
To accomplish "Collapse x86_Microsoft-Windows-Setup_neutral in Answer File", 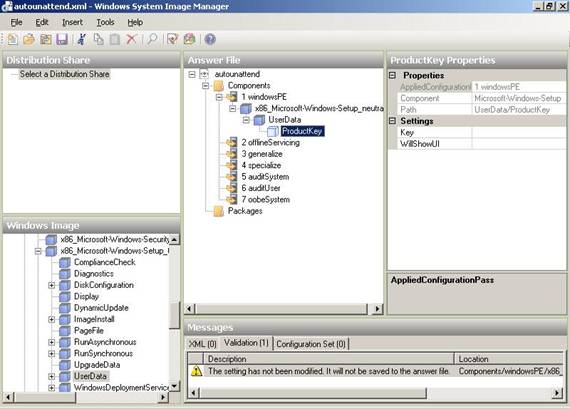I will (232, 108).
